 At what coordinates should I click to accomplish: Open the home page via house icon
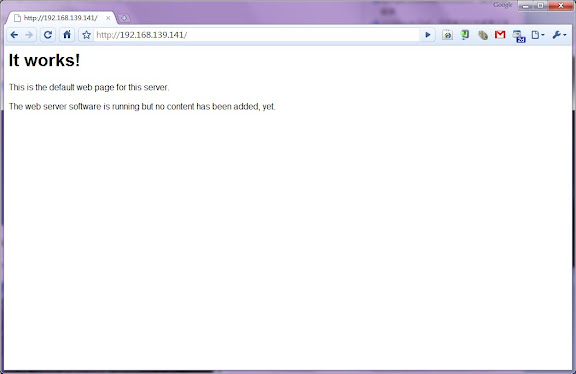(x=67, y=35)
